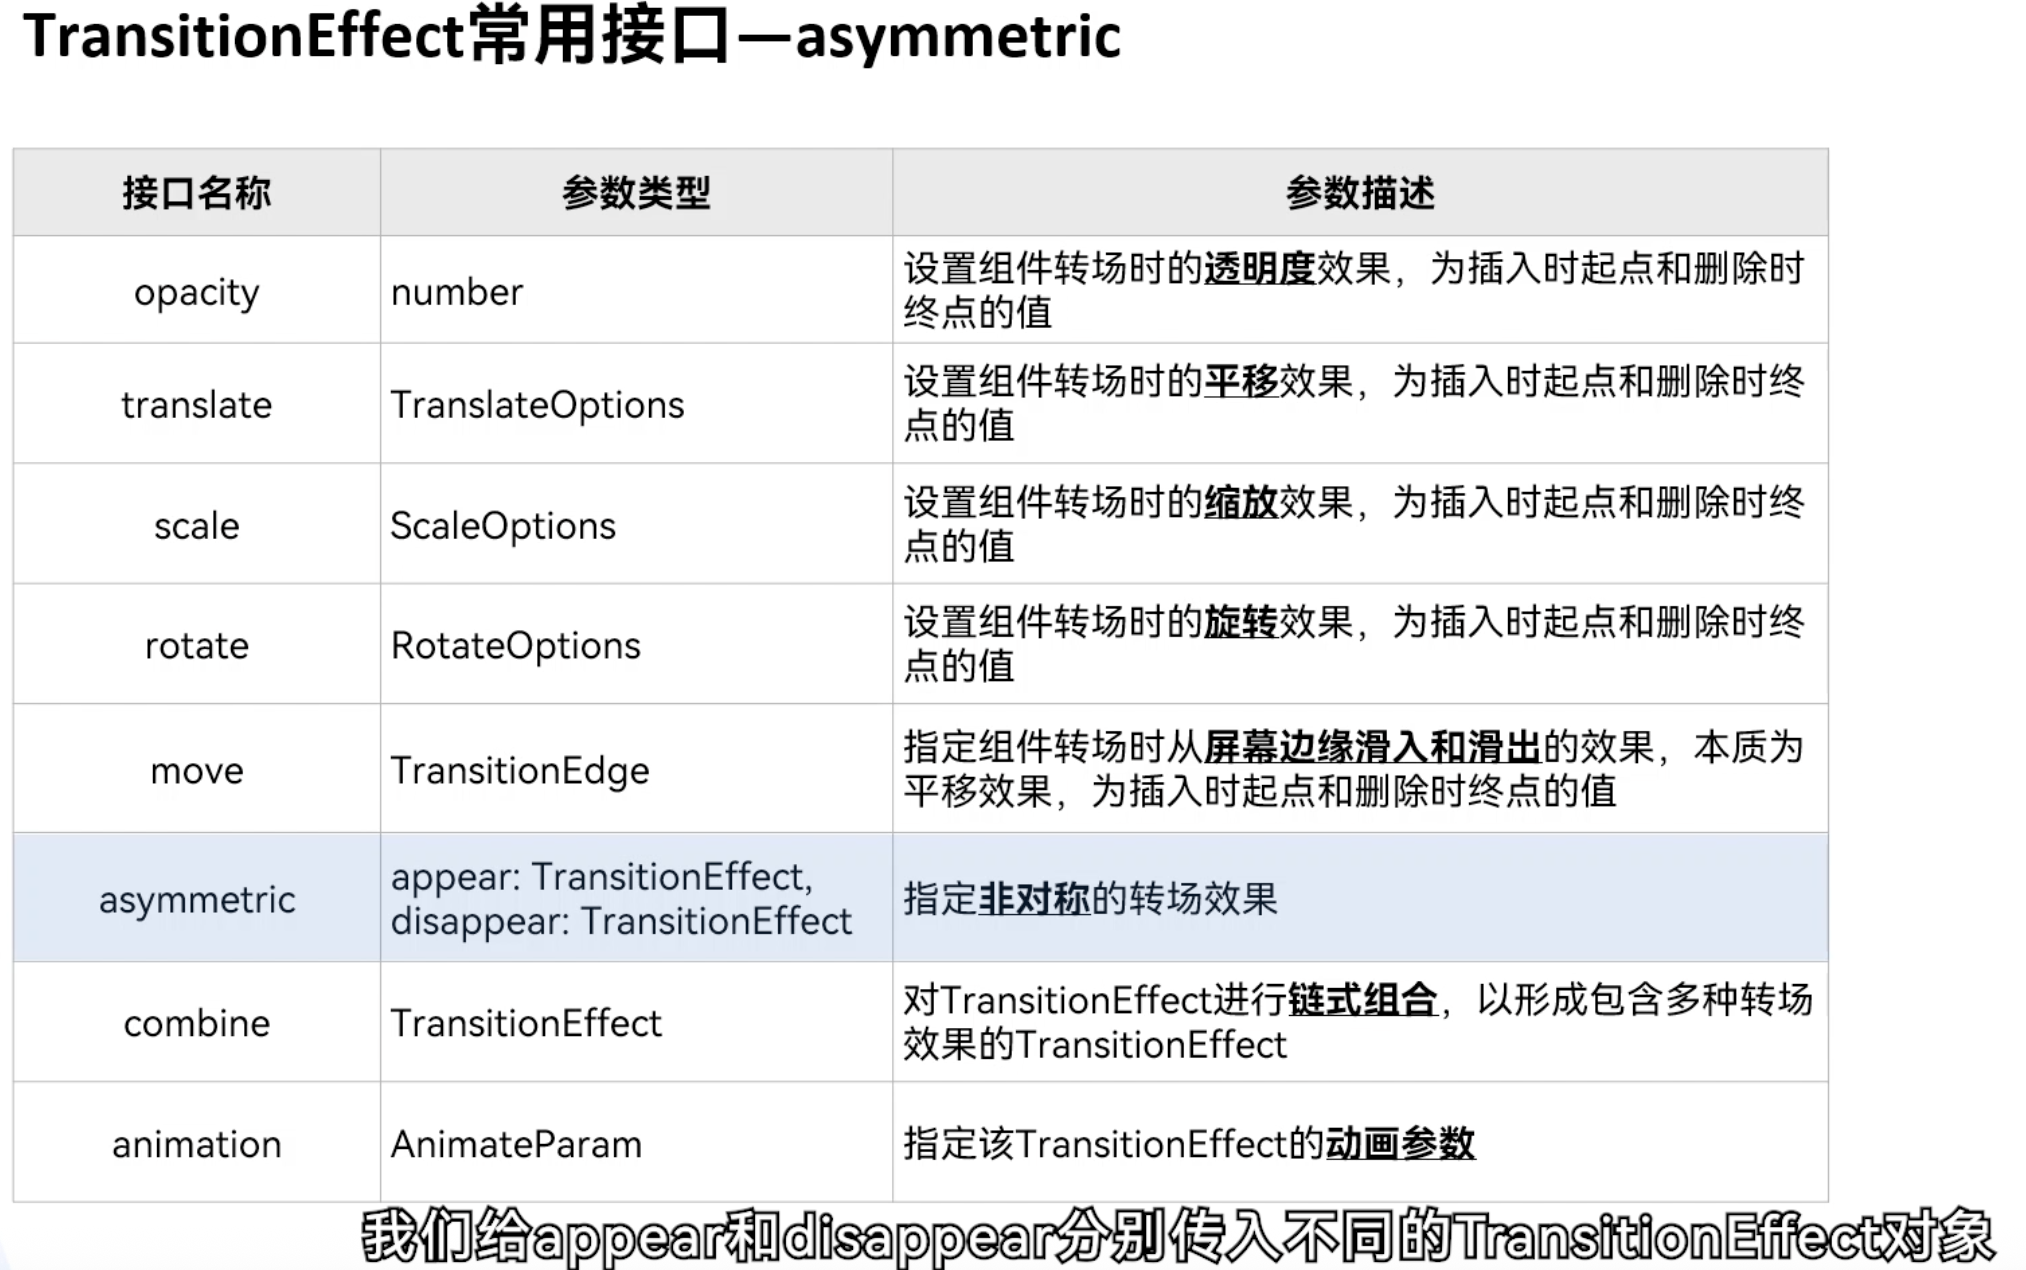Screen dimensions: 2026x1270
Task: Click the subtitle caption at the bottom
Action: click(1177, 1238)
